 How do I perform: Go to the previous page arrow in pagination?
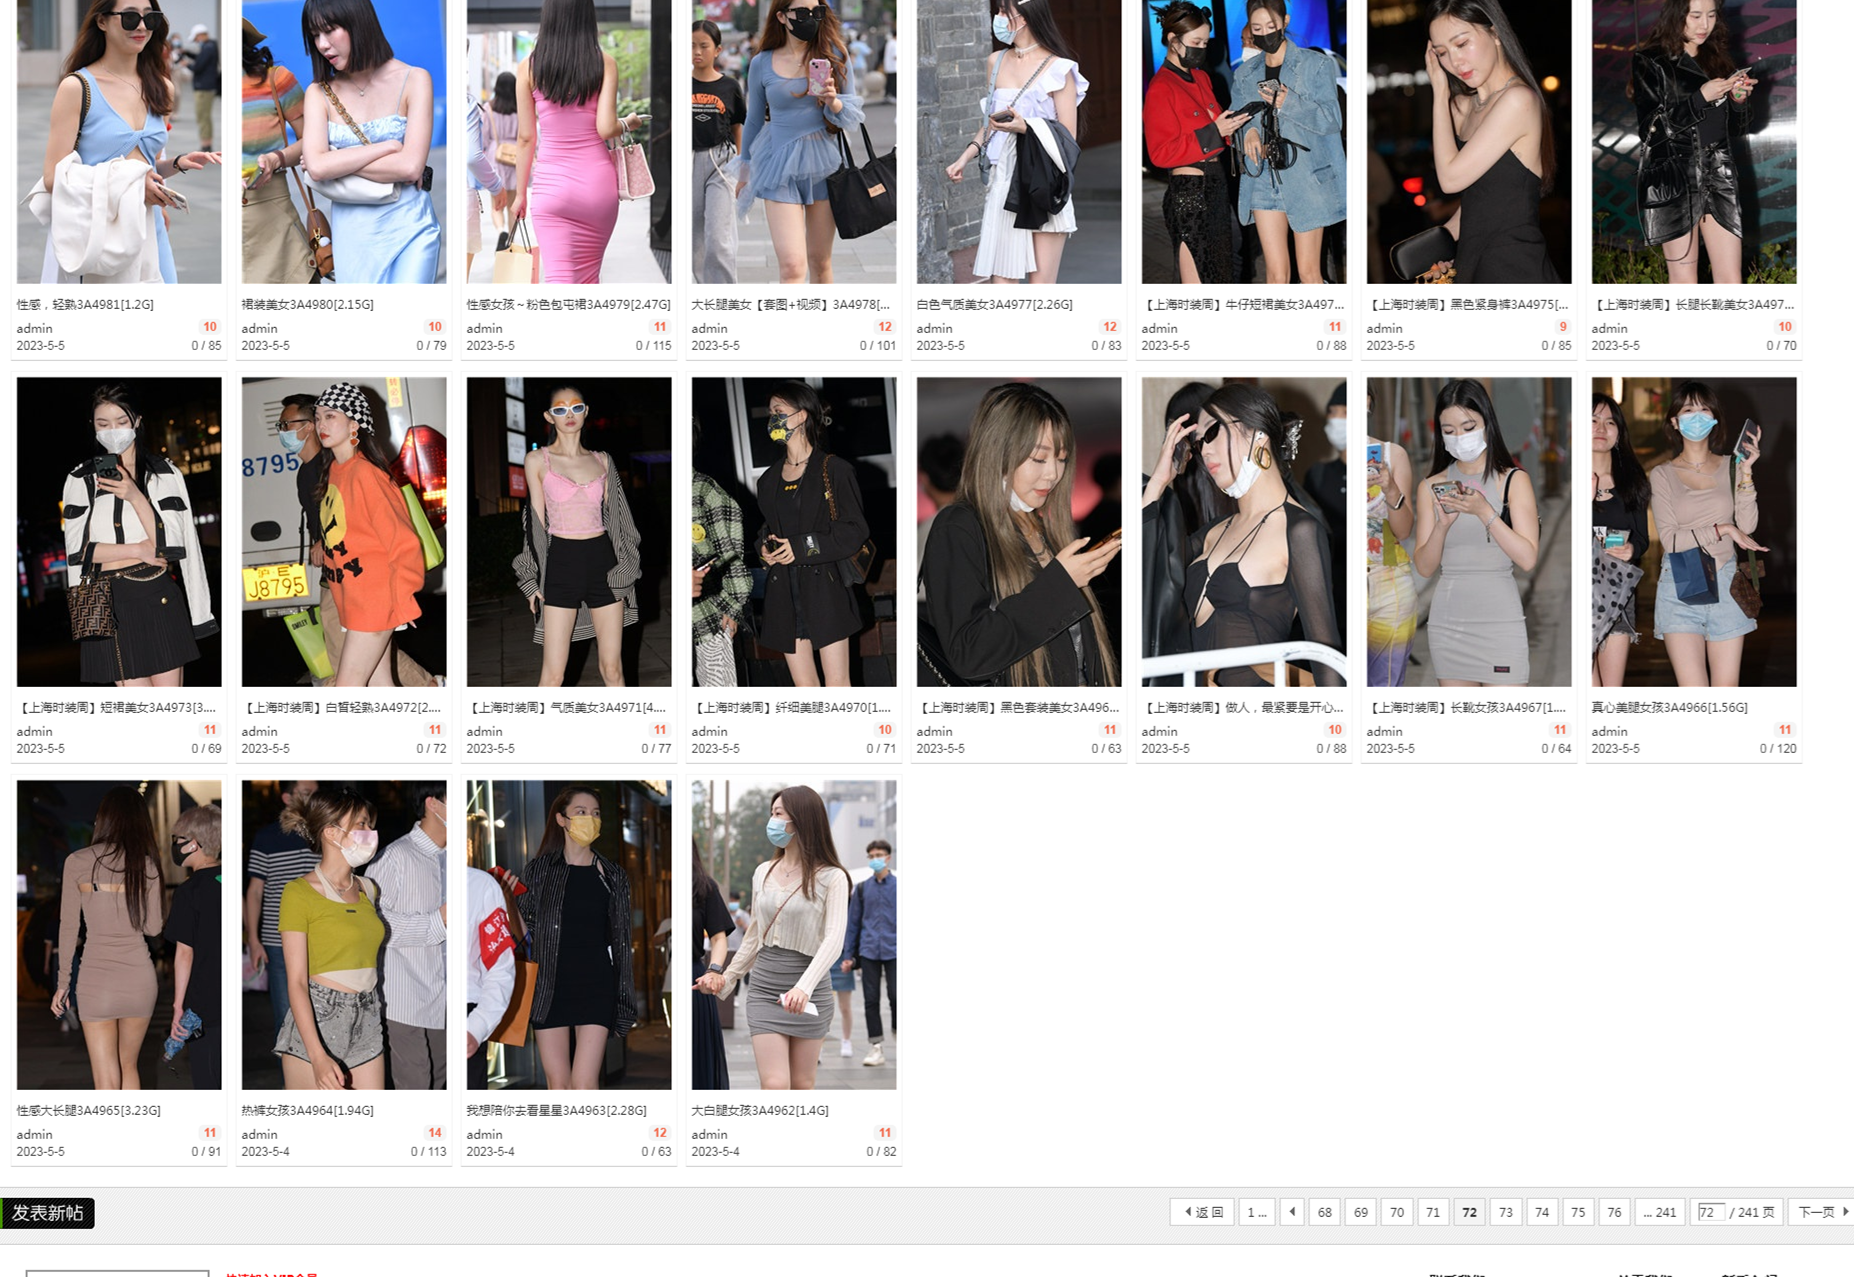coord(1291,1212)
